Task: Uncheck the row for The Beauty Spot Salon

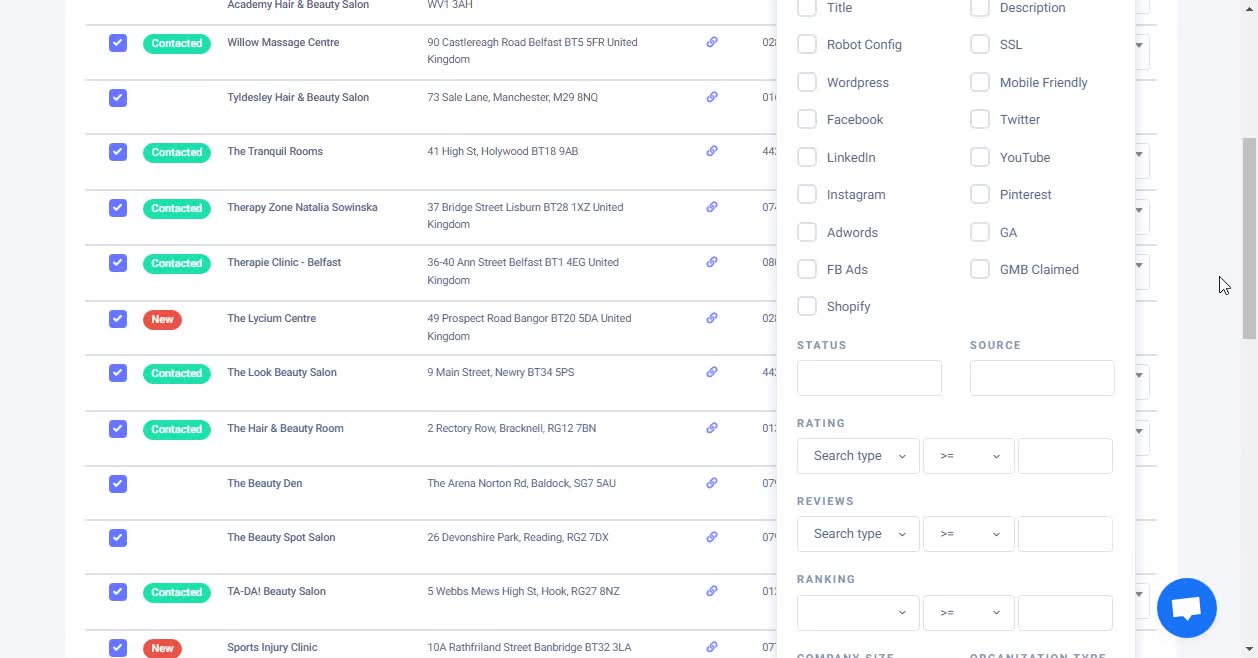Action: [x=118, y=538]
